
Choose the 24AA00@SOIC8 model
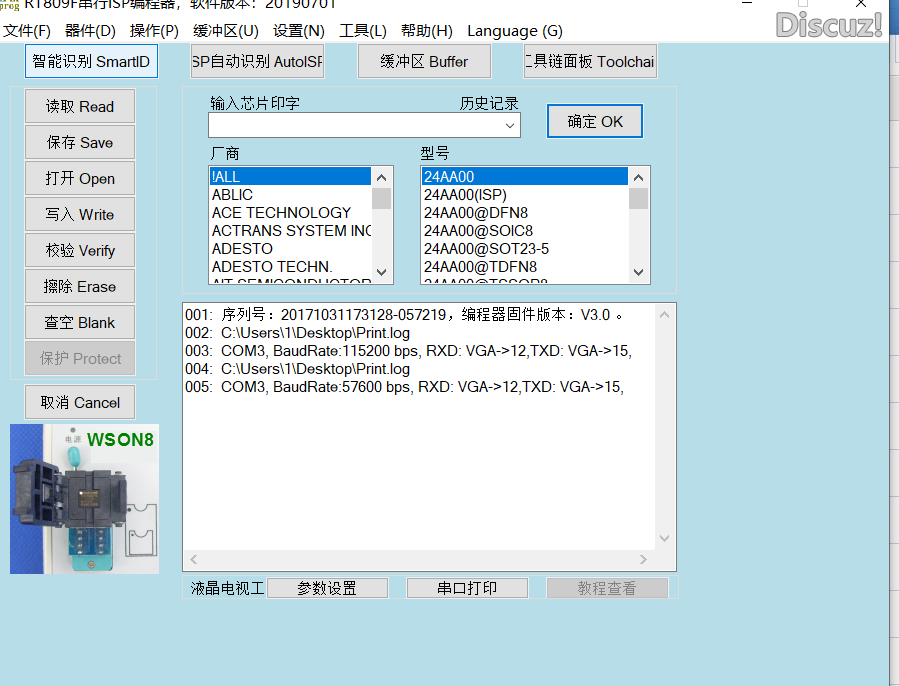click(480, 230)
